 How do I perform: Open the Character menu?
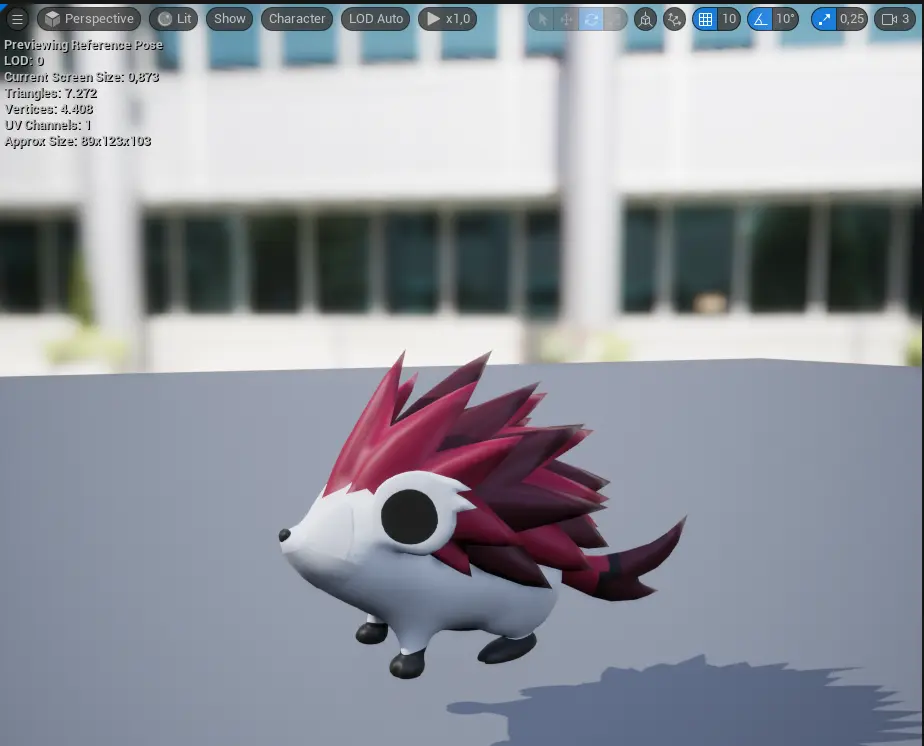tap(297, 19)
